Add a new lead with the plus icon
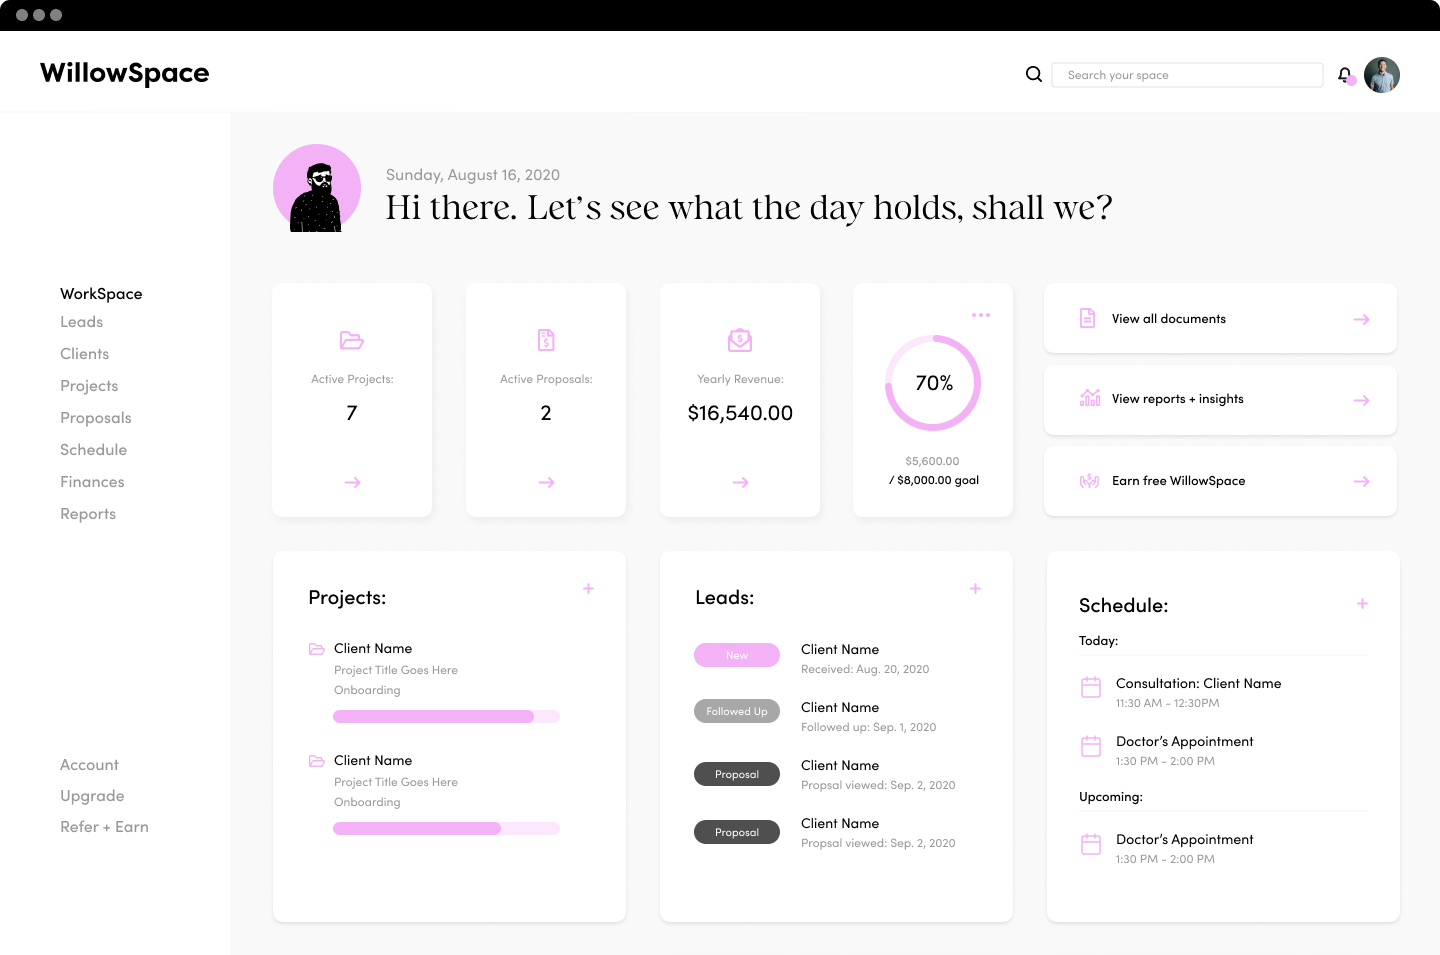This screenshot has height=955, width=1440. click(x=975, y=589)
